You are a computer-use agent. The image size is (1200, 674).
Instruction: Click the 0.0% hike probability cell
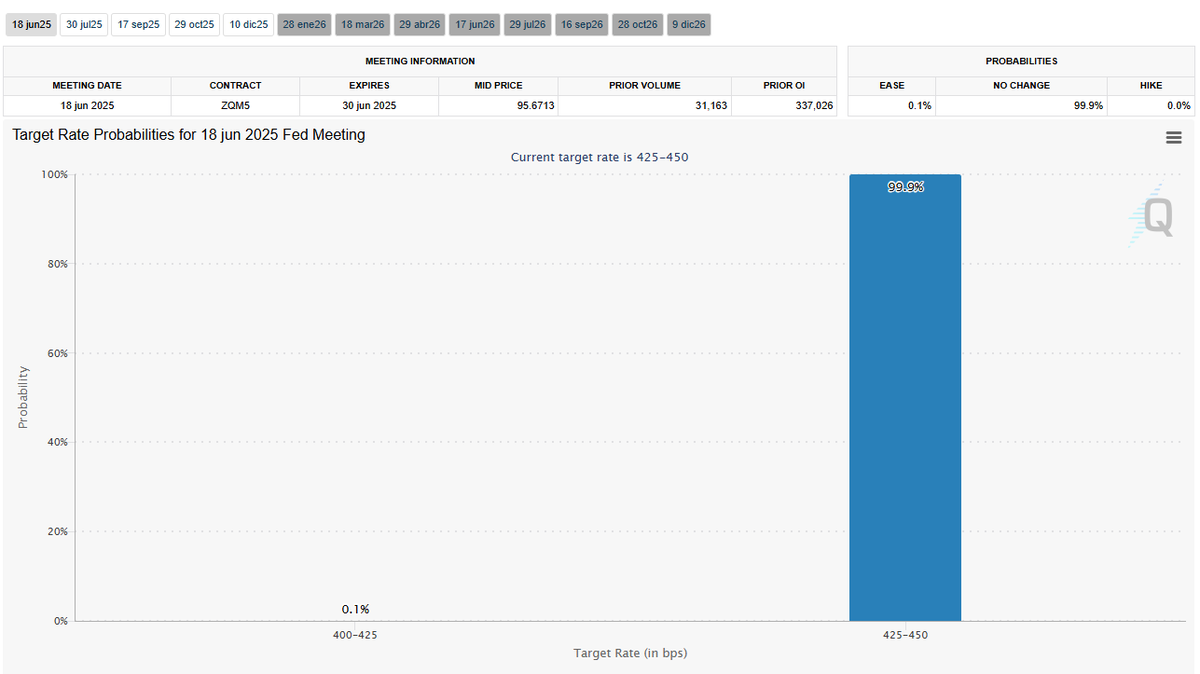1151,105
